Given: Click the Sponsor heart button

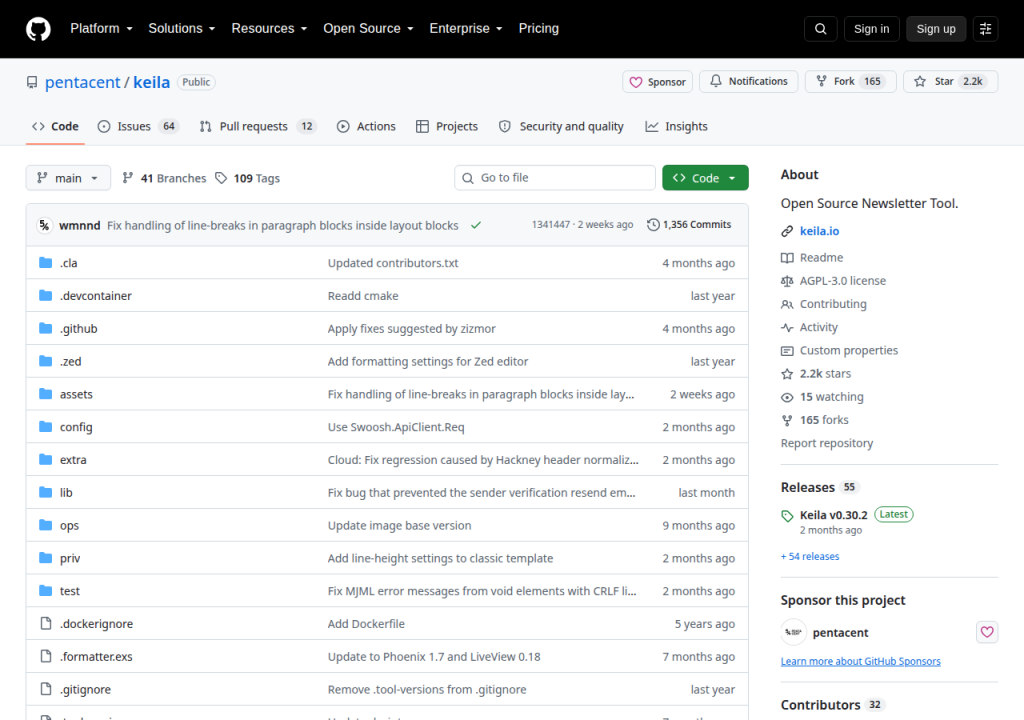Looking at the screenshot, I should click(x=657, y=82).
